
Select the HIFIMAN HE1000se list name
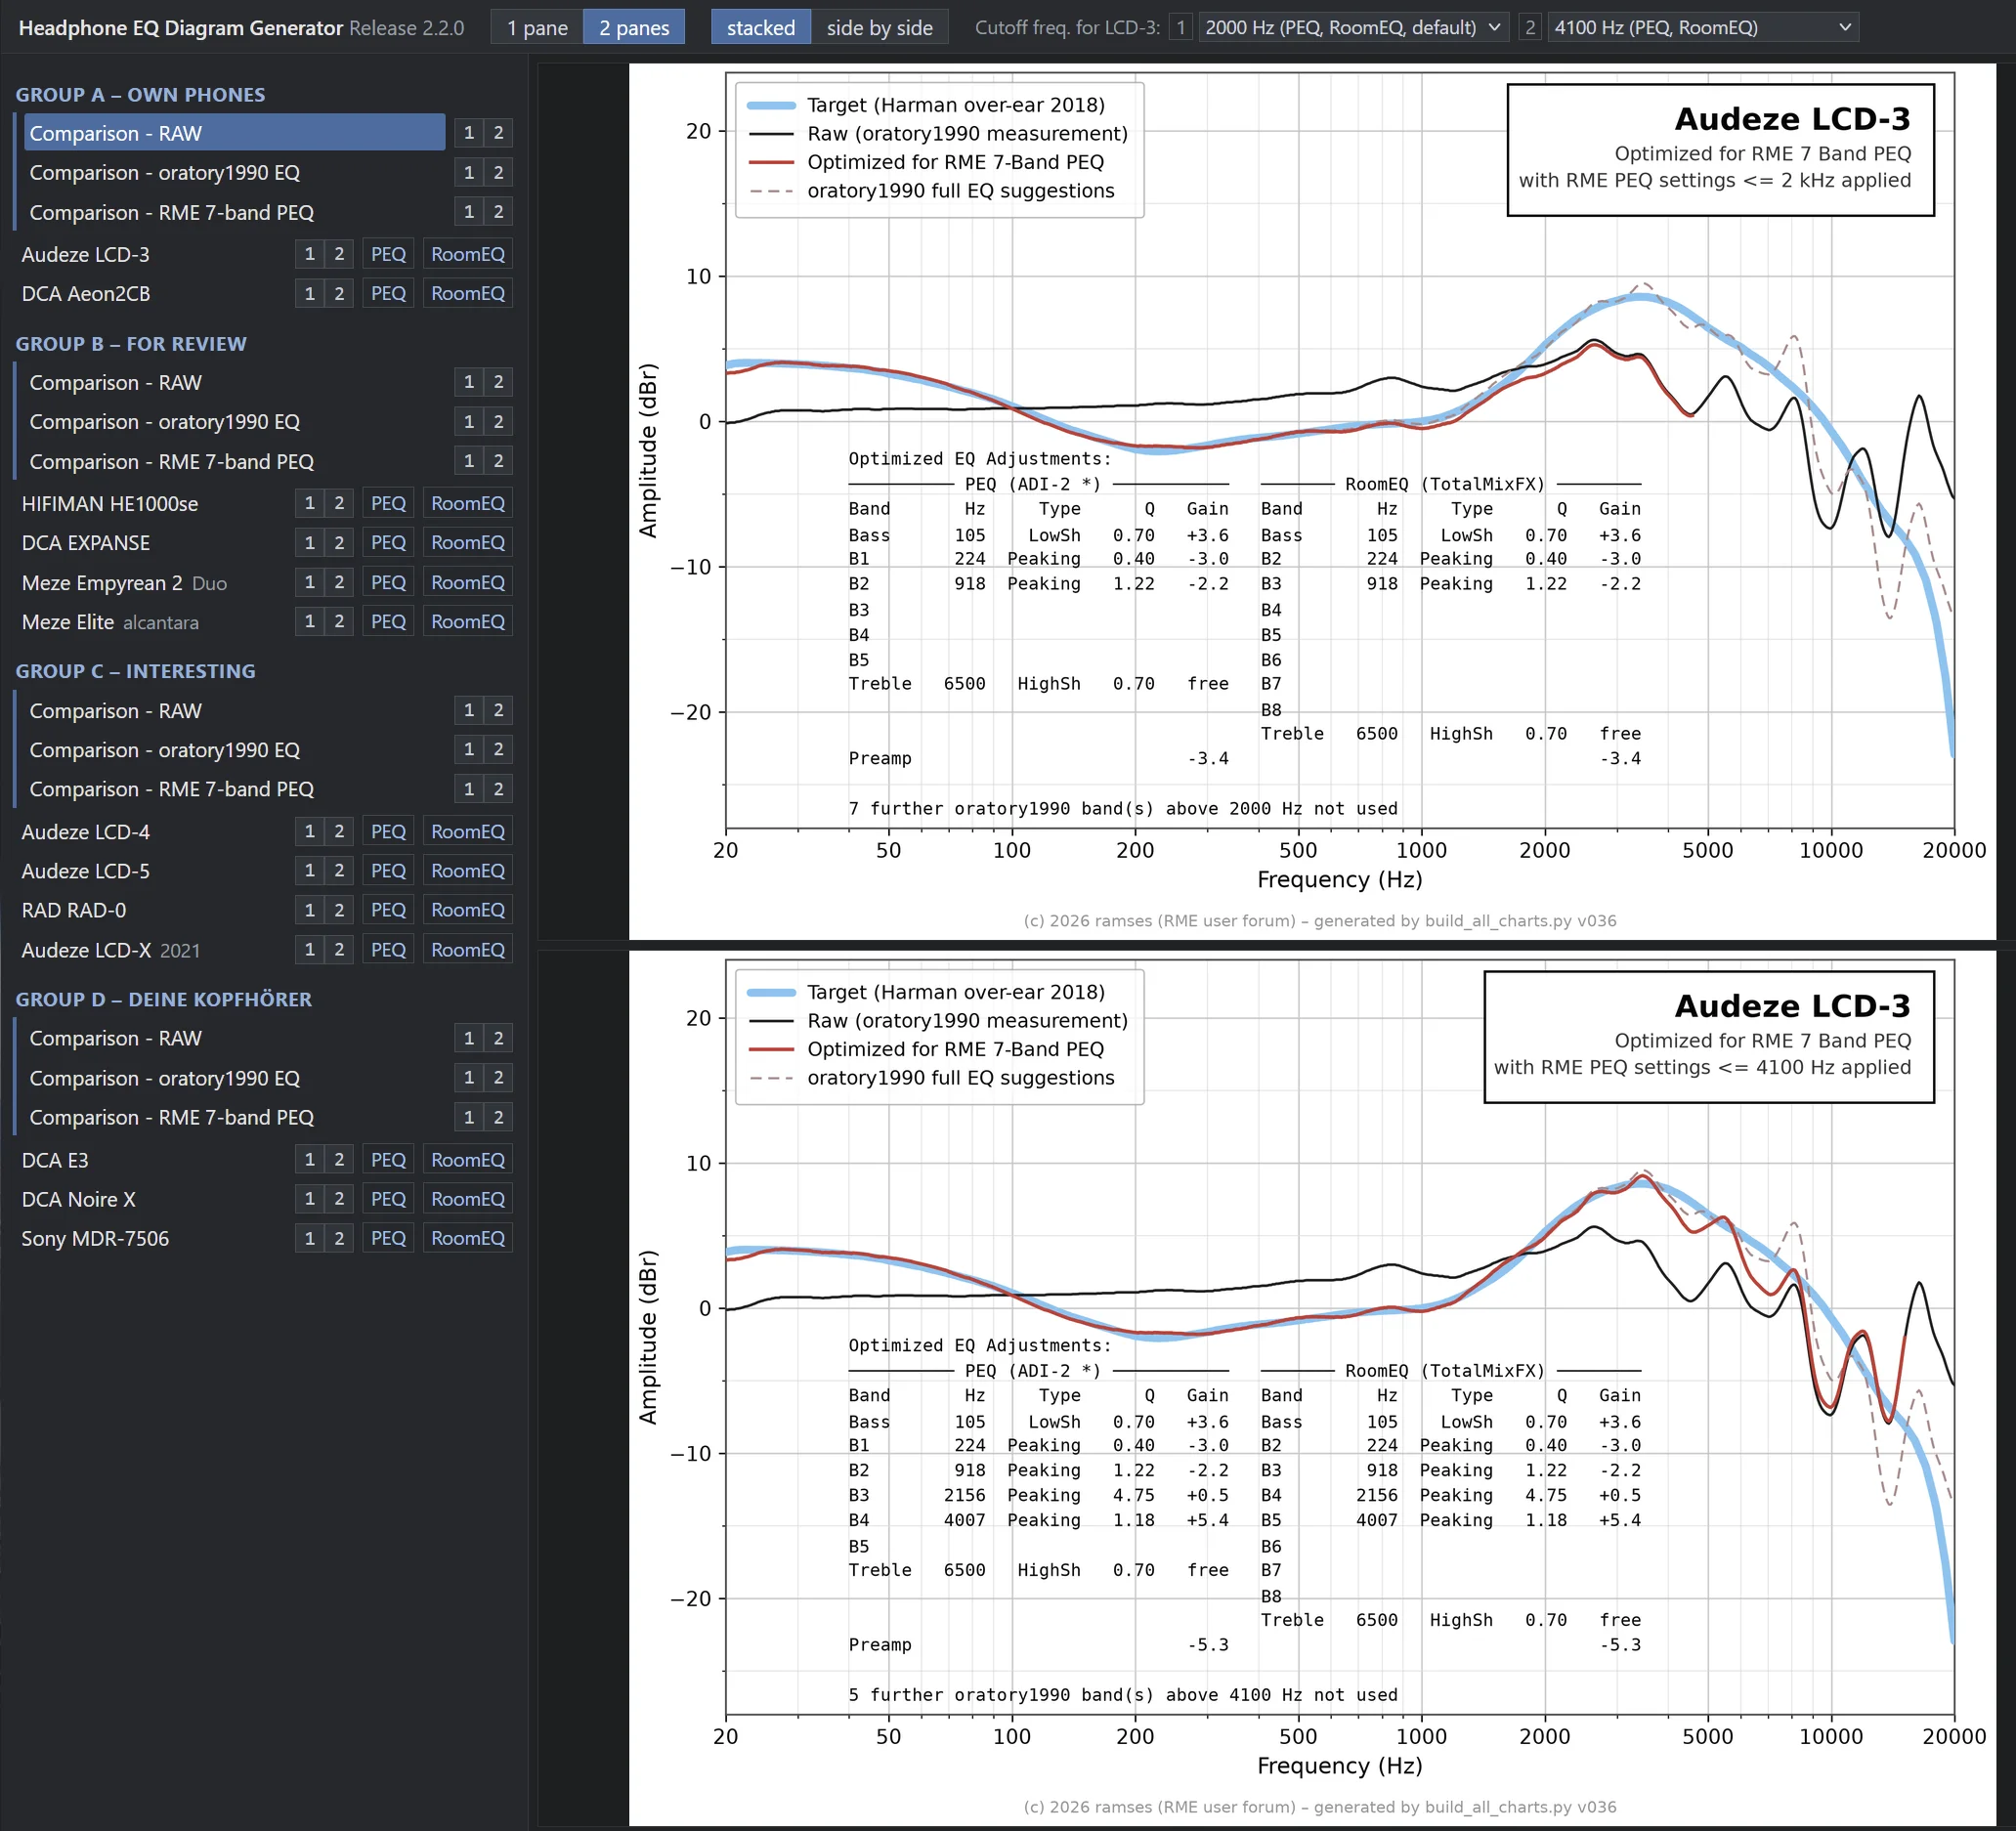tap(110, 504)
